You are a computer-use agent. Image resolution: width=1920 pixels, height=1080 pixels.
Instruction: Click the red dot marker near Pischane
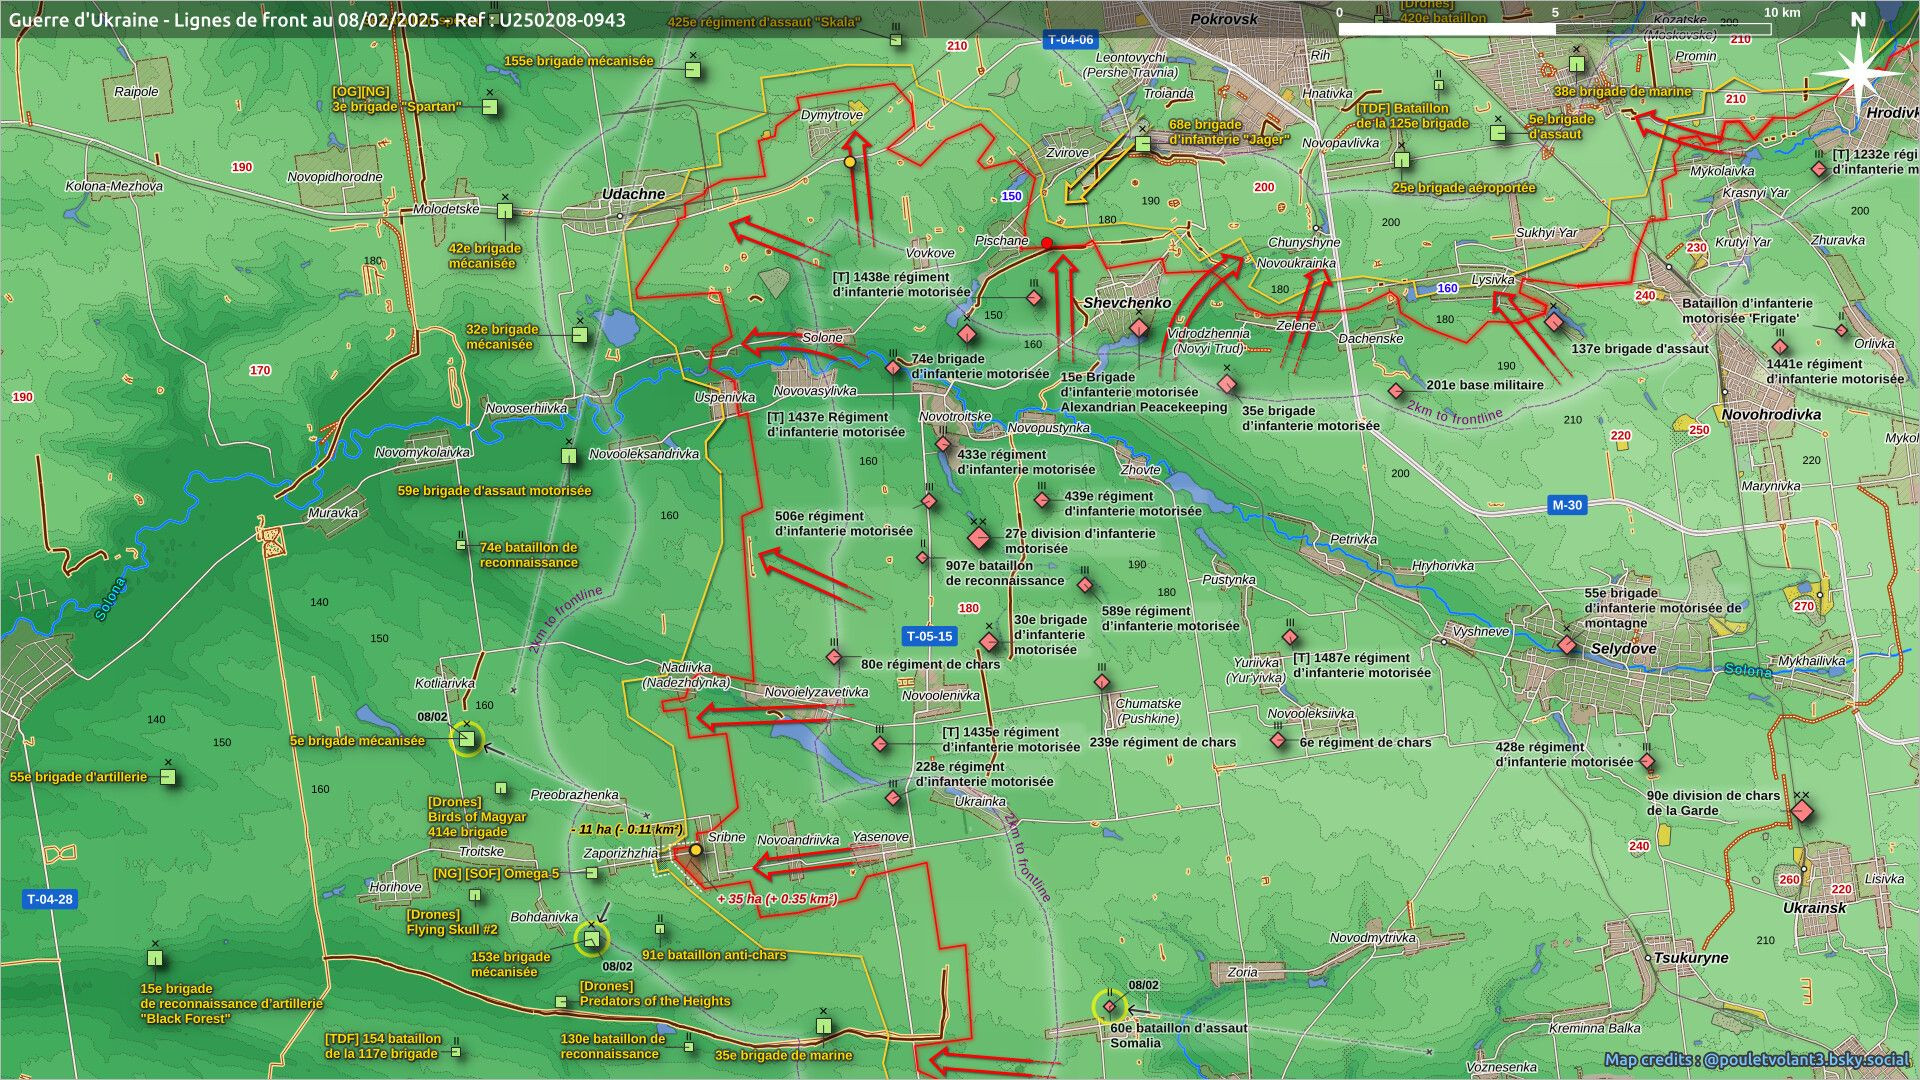1047,244
